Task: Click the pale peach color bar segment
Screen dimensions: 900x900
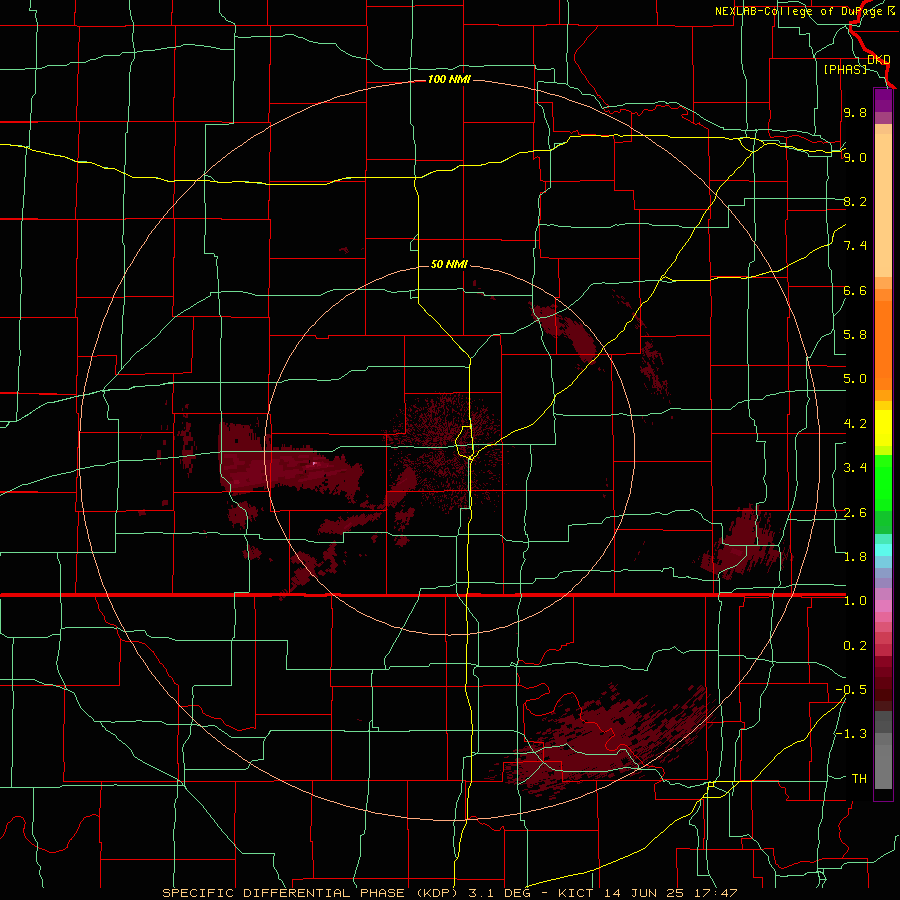Action: (883, 205)
